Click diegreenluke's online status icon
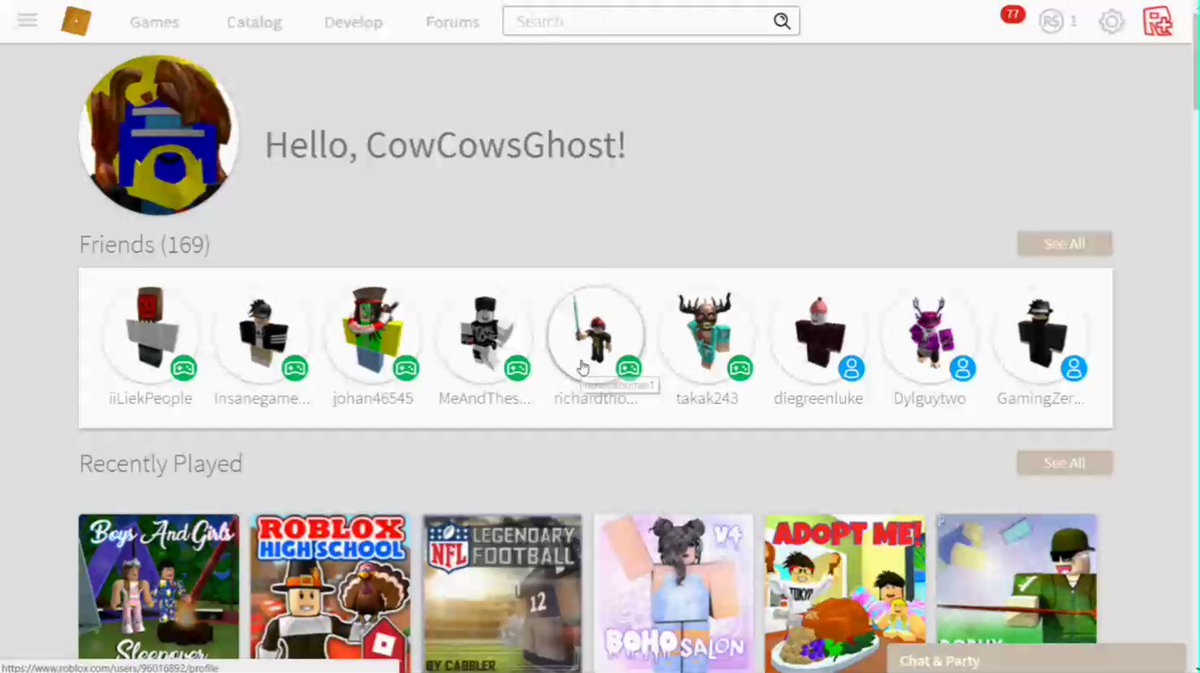This screenshot has width=1200, height=673. click(851, 368)
